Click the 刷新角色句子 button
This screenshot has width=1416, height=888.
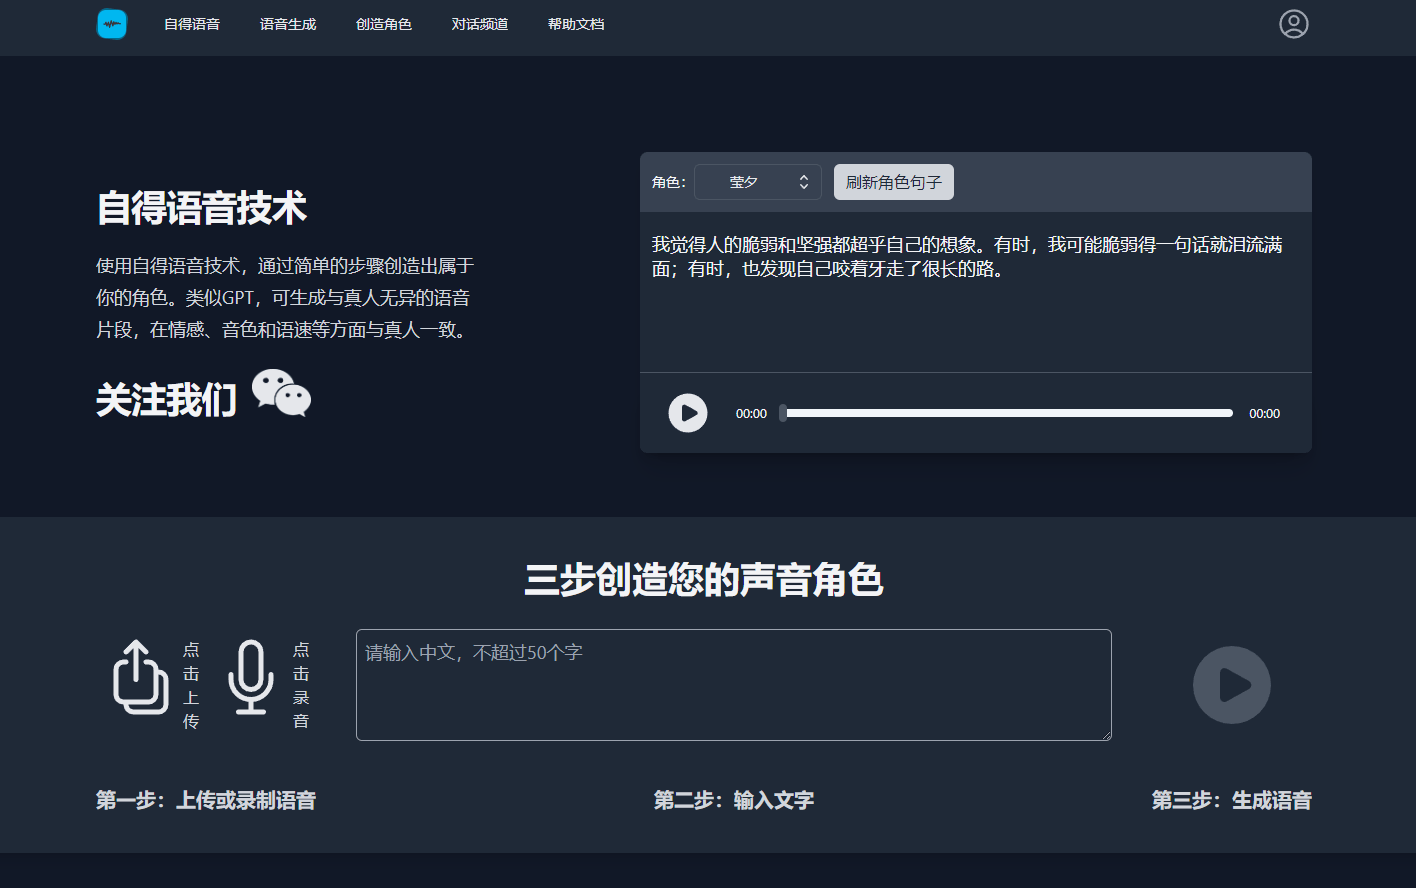(893, 181)
